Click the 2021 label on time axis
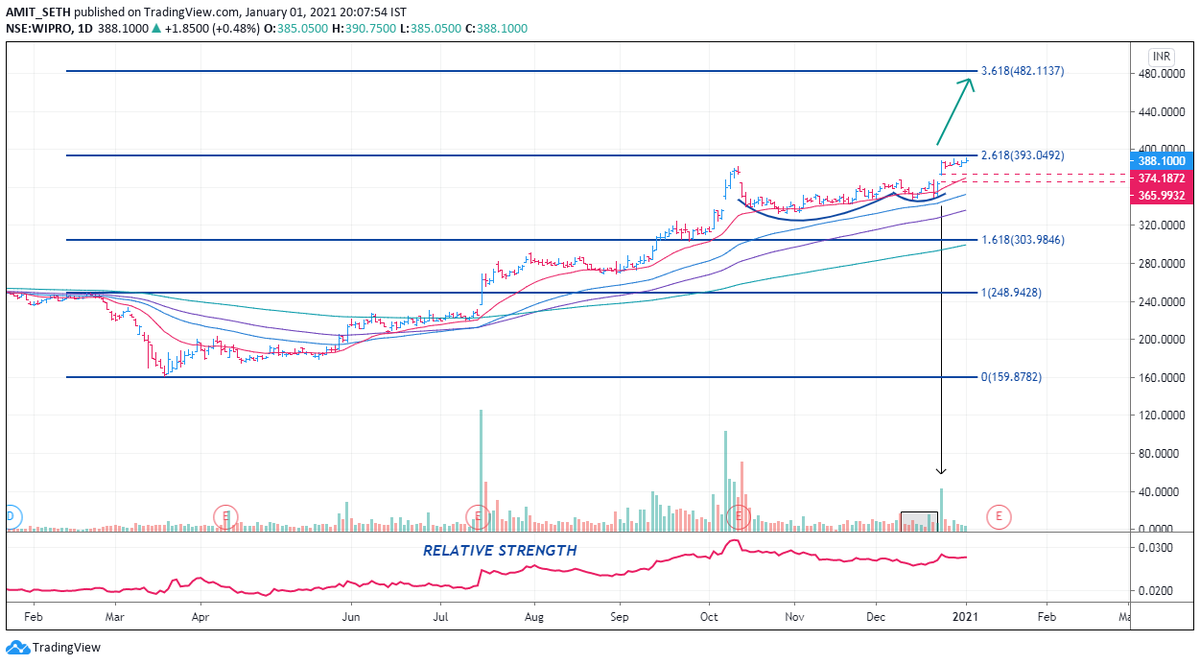The image size is (1200, 665). [x=966, y=619]
